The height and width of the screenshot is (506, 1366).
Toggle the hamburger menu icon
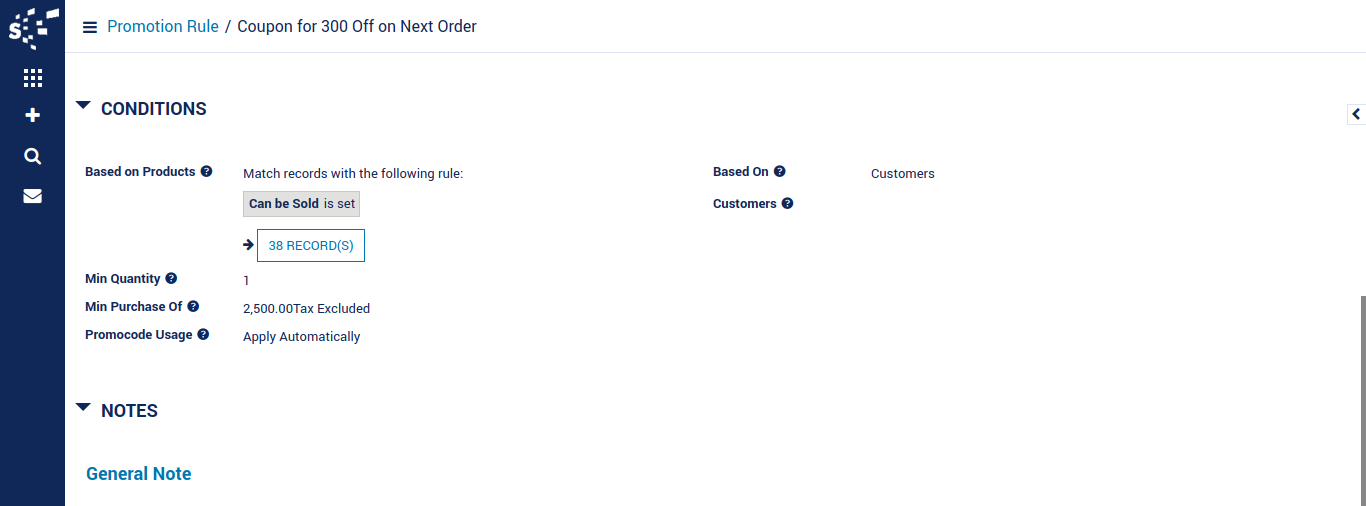(90, 27)
